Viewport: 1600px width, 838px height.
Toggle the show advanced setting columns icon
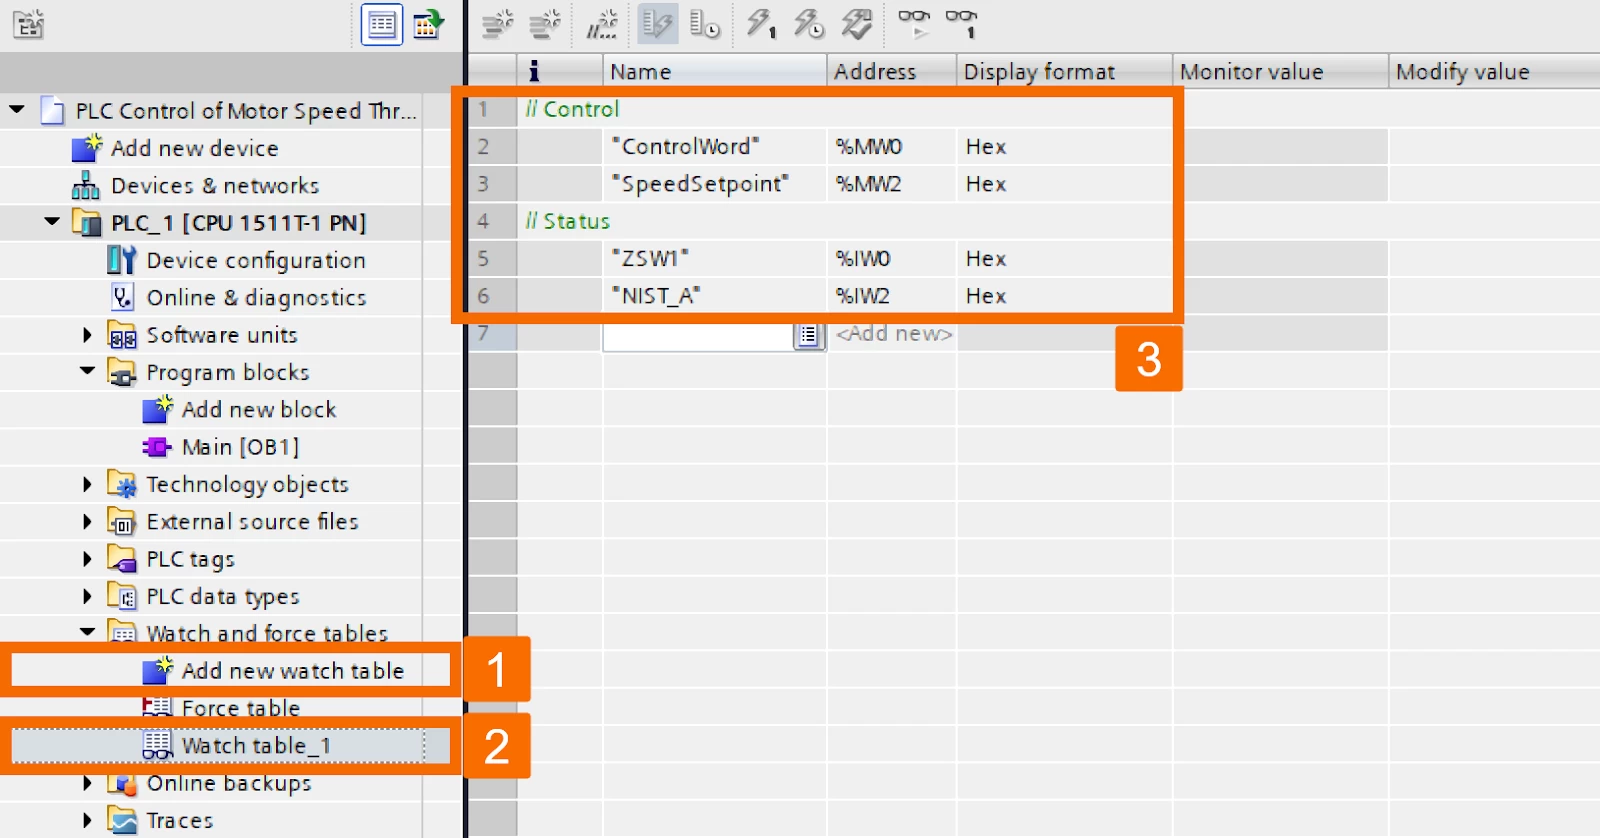[x=705, y=24]
